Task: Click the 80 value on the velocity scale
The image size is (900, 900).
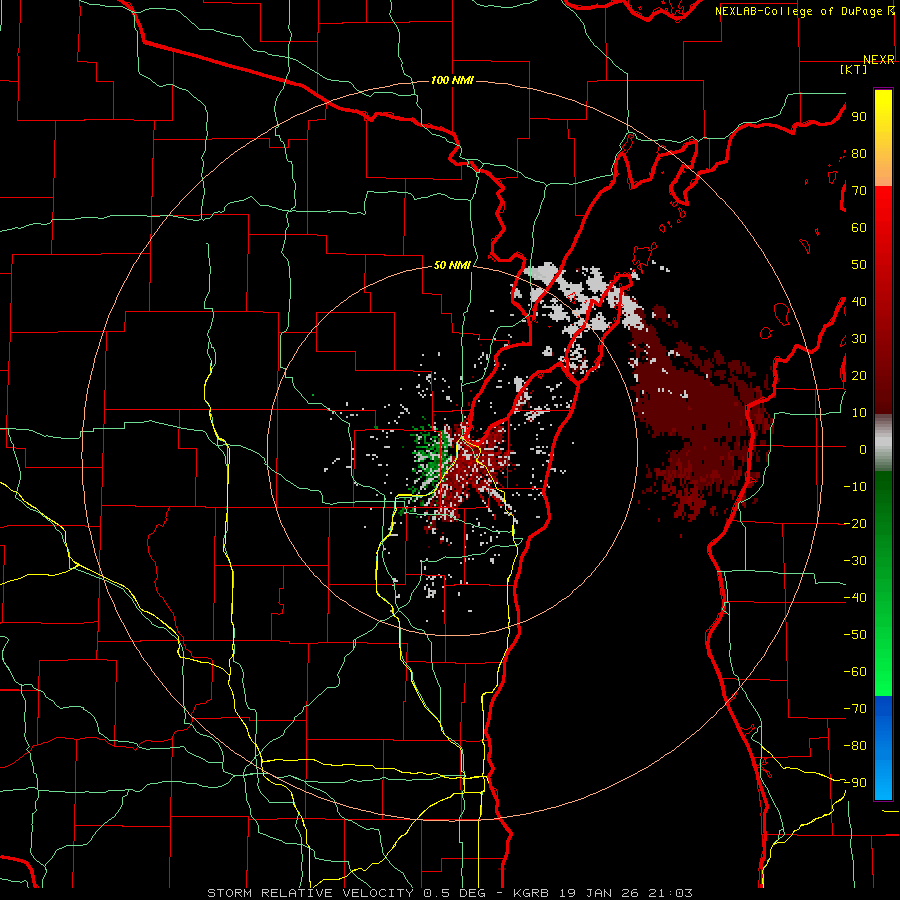Action: (859, 153)
